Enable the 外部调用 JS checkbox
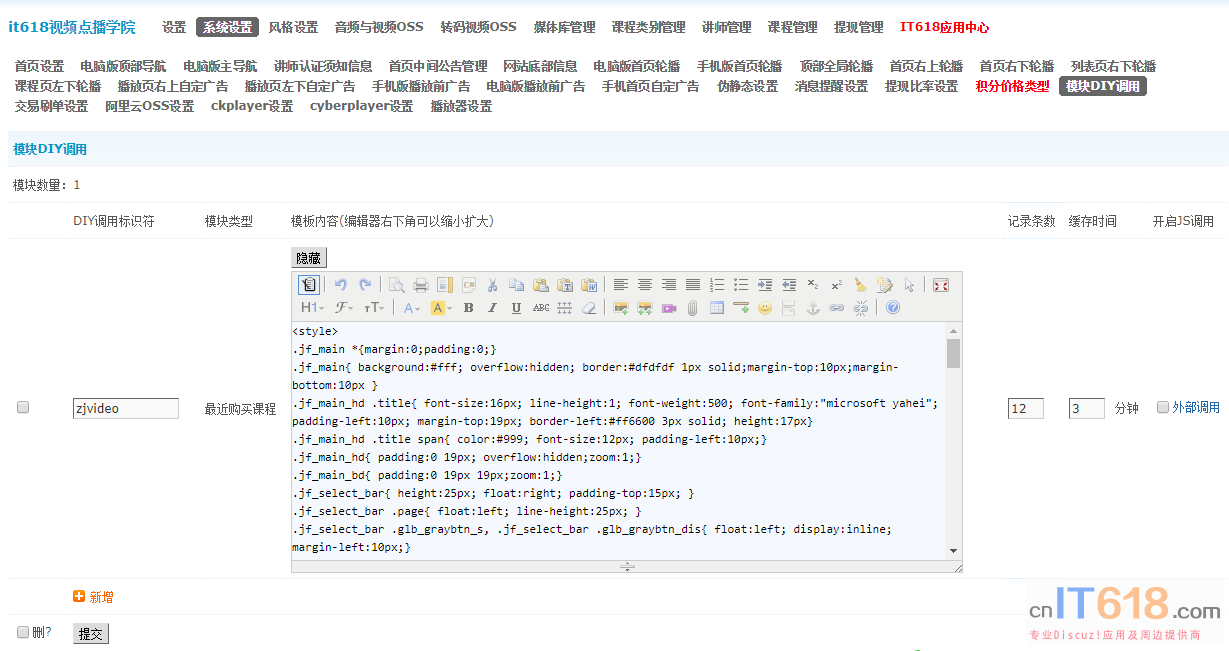The height and width of the screenshot is (651, 1229). 1163,407
